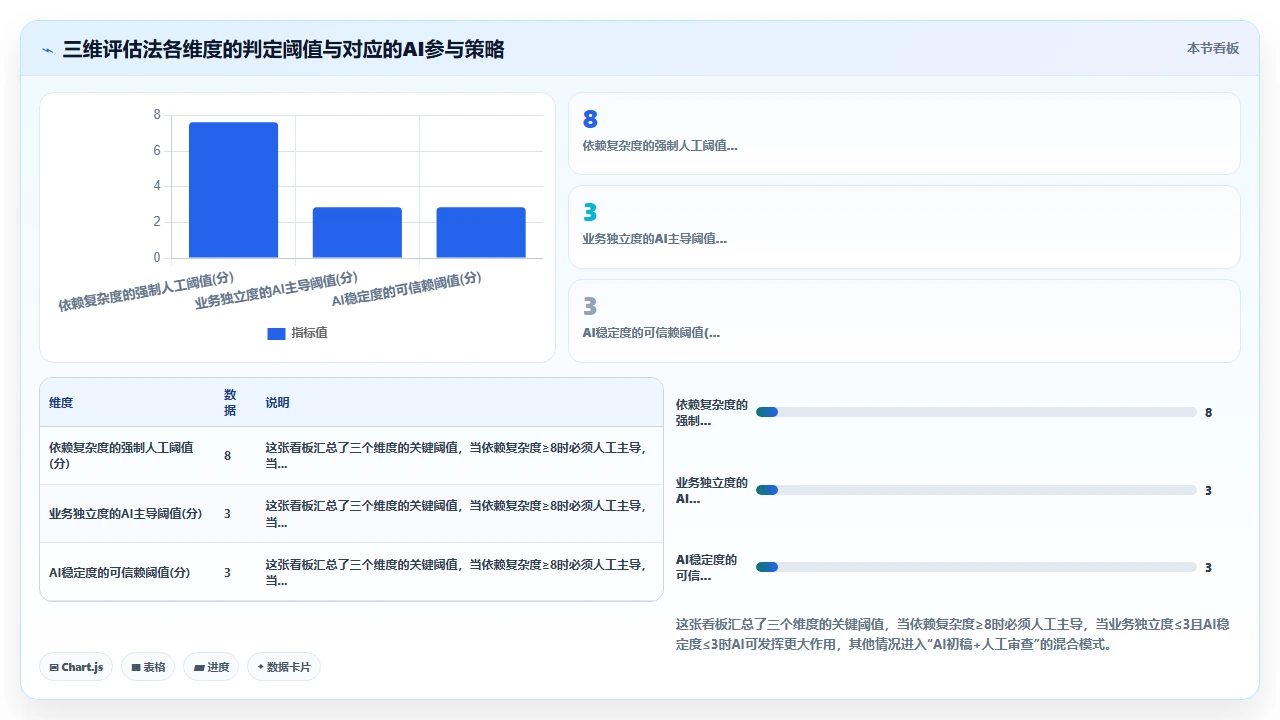The width and height of the screenshot is (1280, 720).
Task: Click the 本节看板 label
Action: click(x=1213, y=48)
